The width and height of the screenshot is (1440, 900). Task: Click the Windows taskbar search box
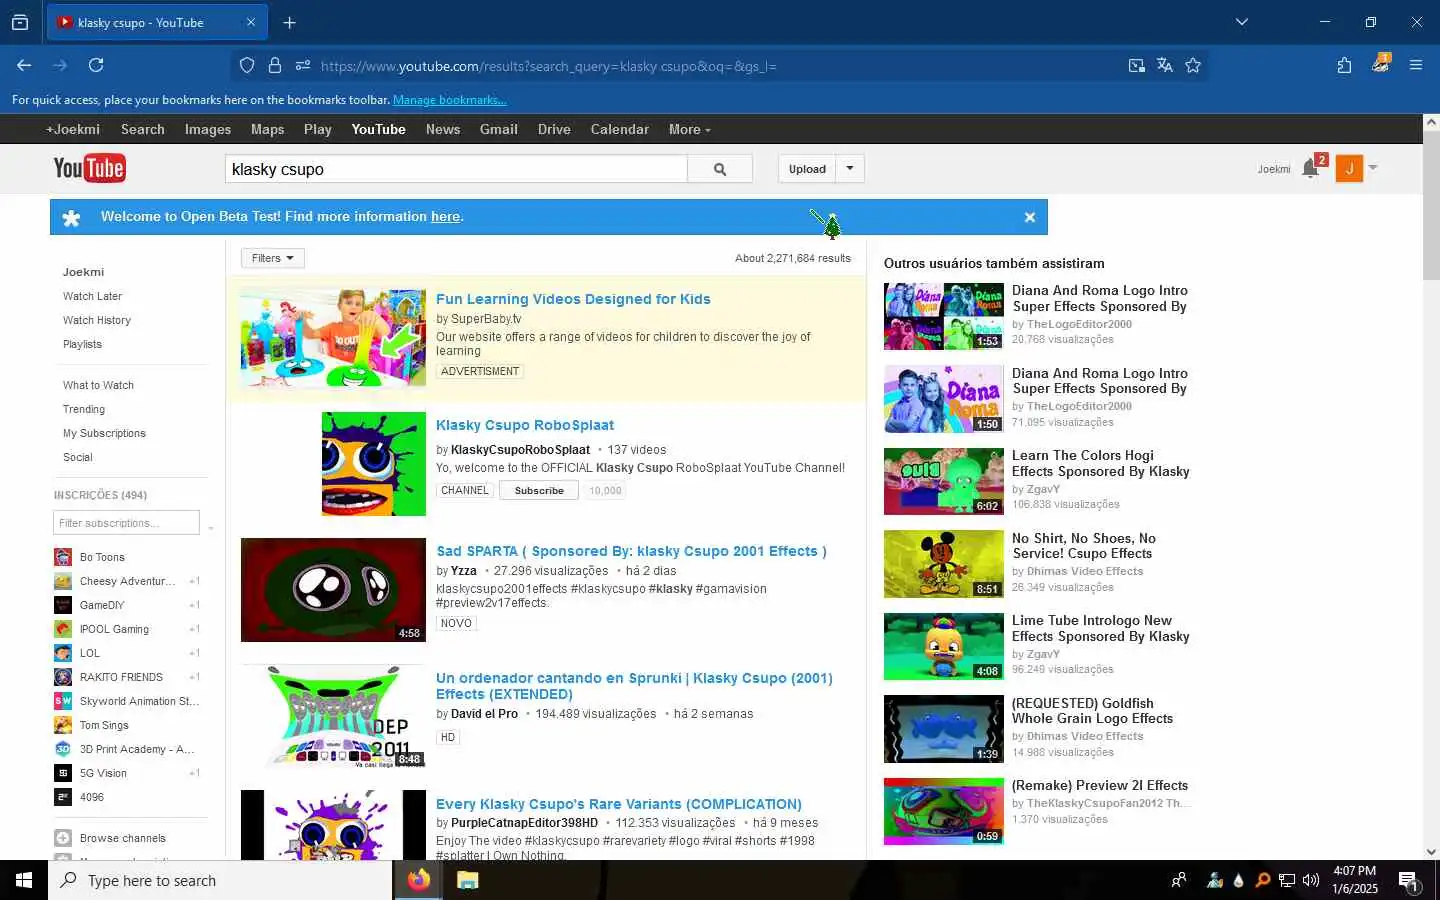coord(220,880)
